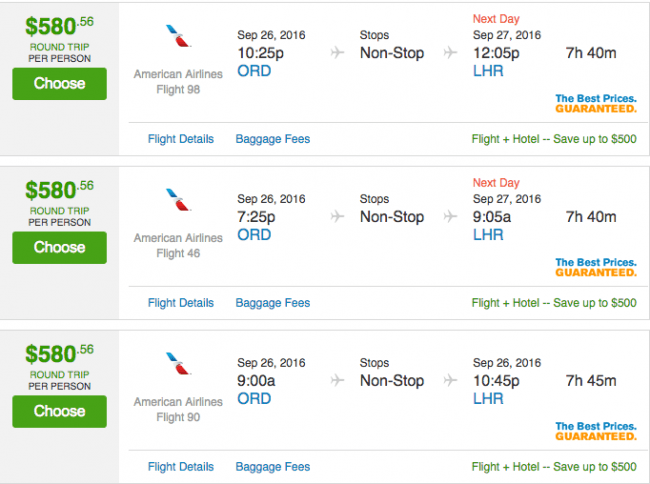Open Flight + Hotel savings for Flight 98
Image resolution: width=650 pixels, height=484 pixels.
pos(554,139)
